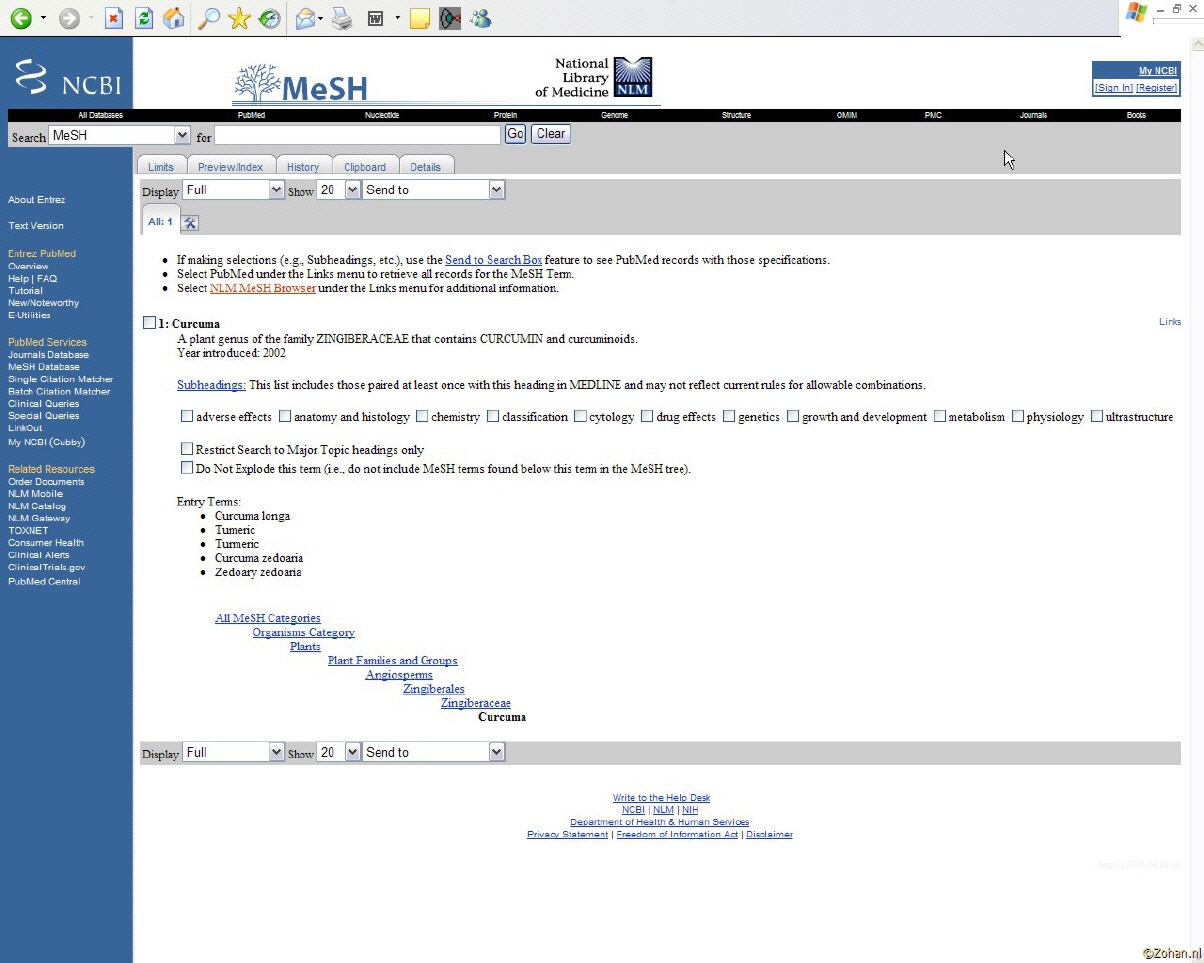
Task: Click the Edit with Word toolbar icon
Action: click(377, 18)
